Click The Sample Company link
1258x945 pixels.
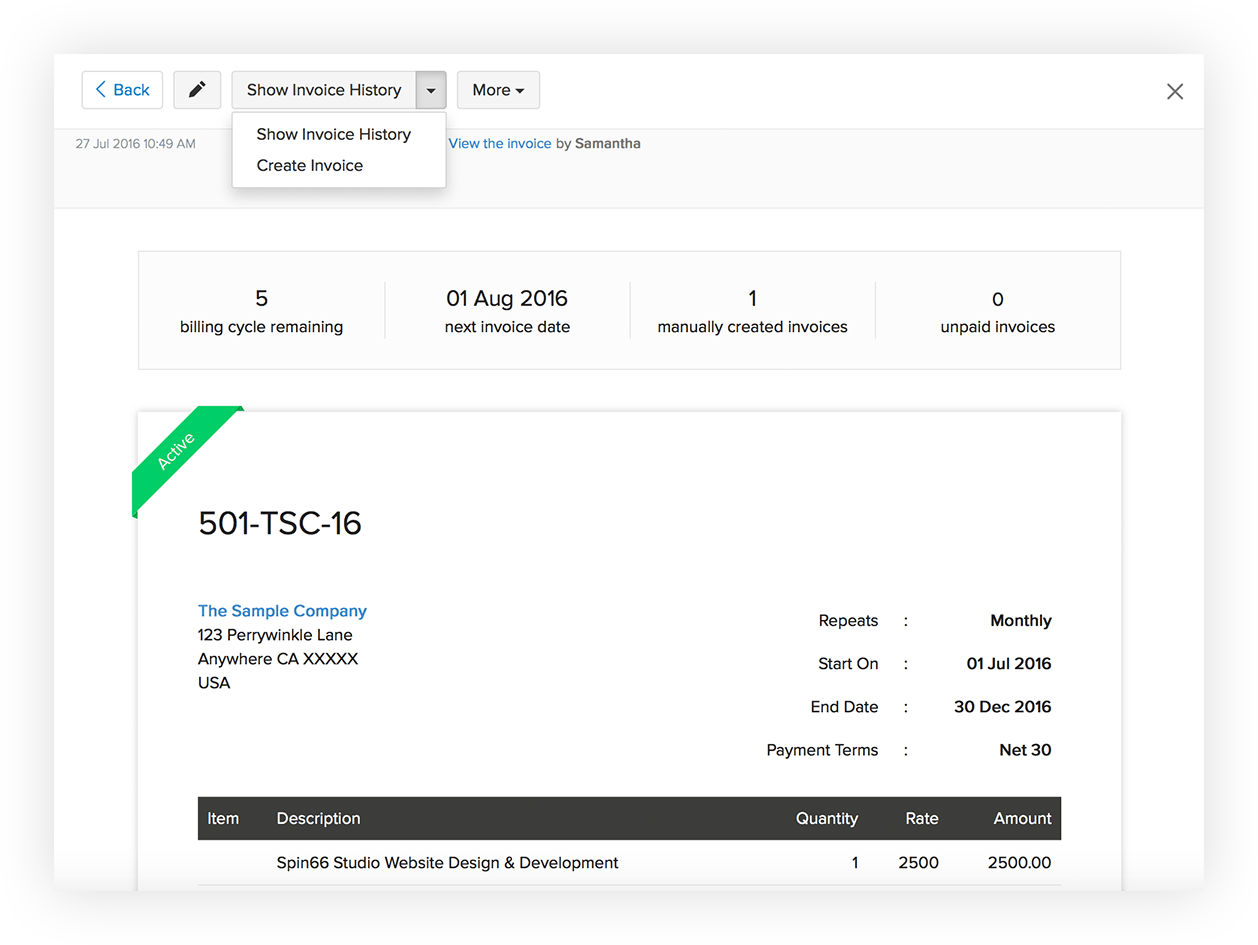tap(282, 610)
